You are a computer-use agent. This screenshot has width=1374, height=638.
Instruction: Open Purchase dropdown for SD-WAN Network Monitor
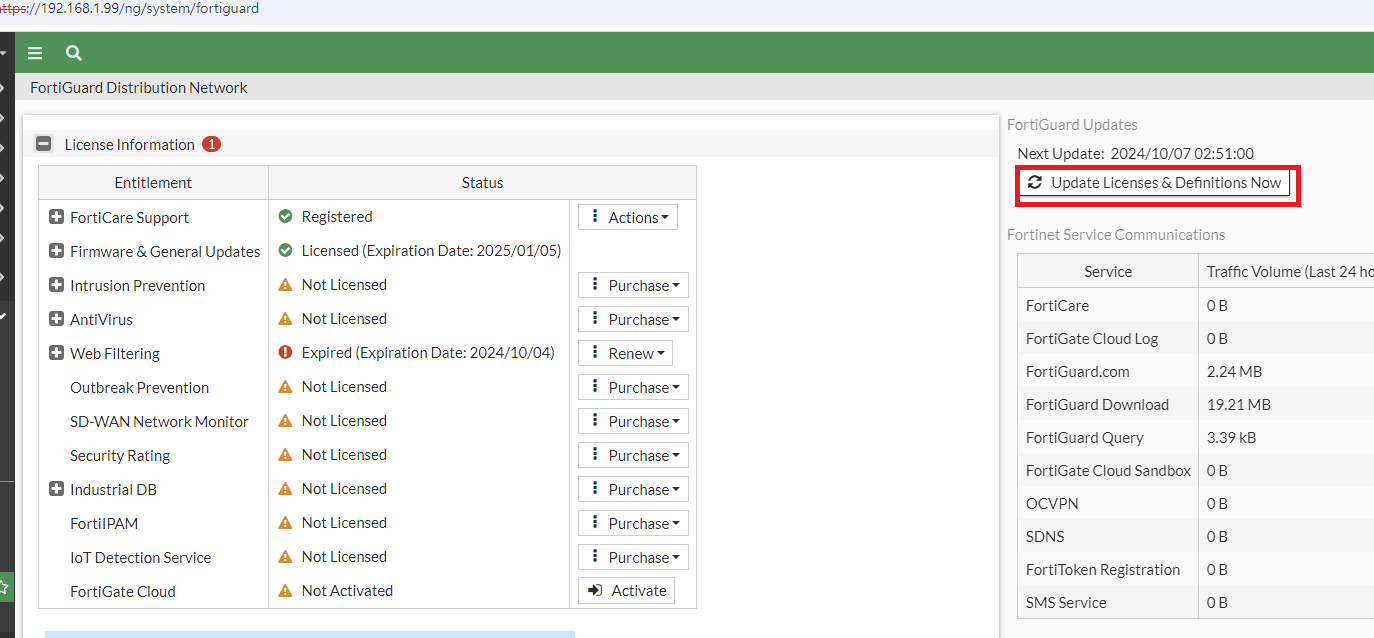pyautogui.click(x=633, y=421)
